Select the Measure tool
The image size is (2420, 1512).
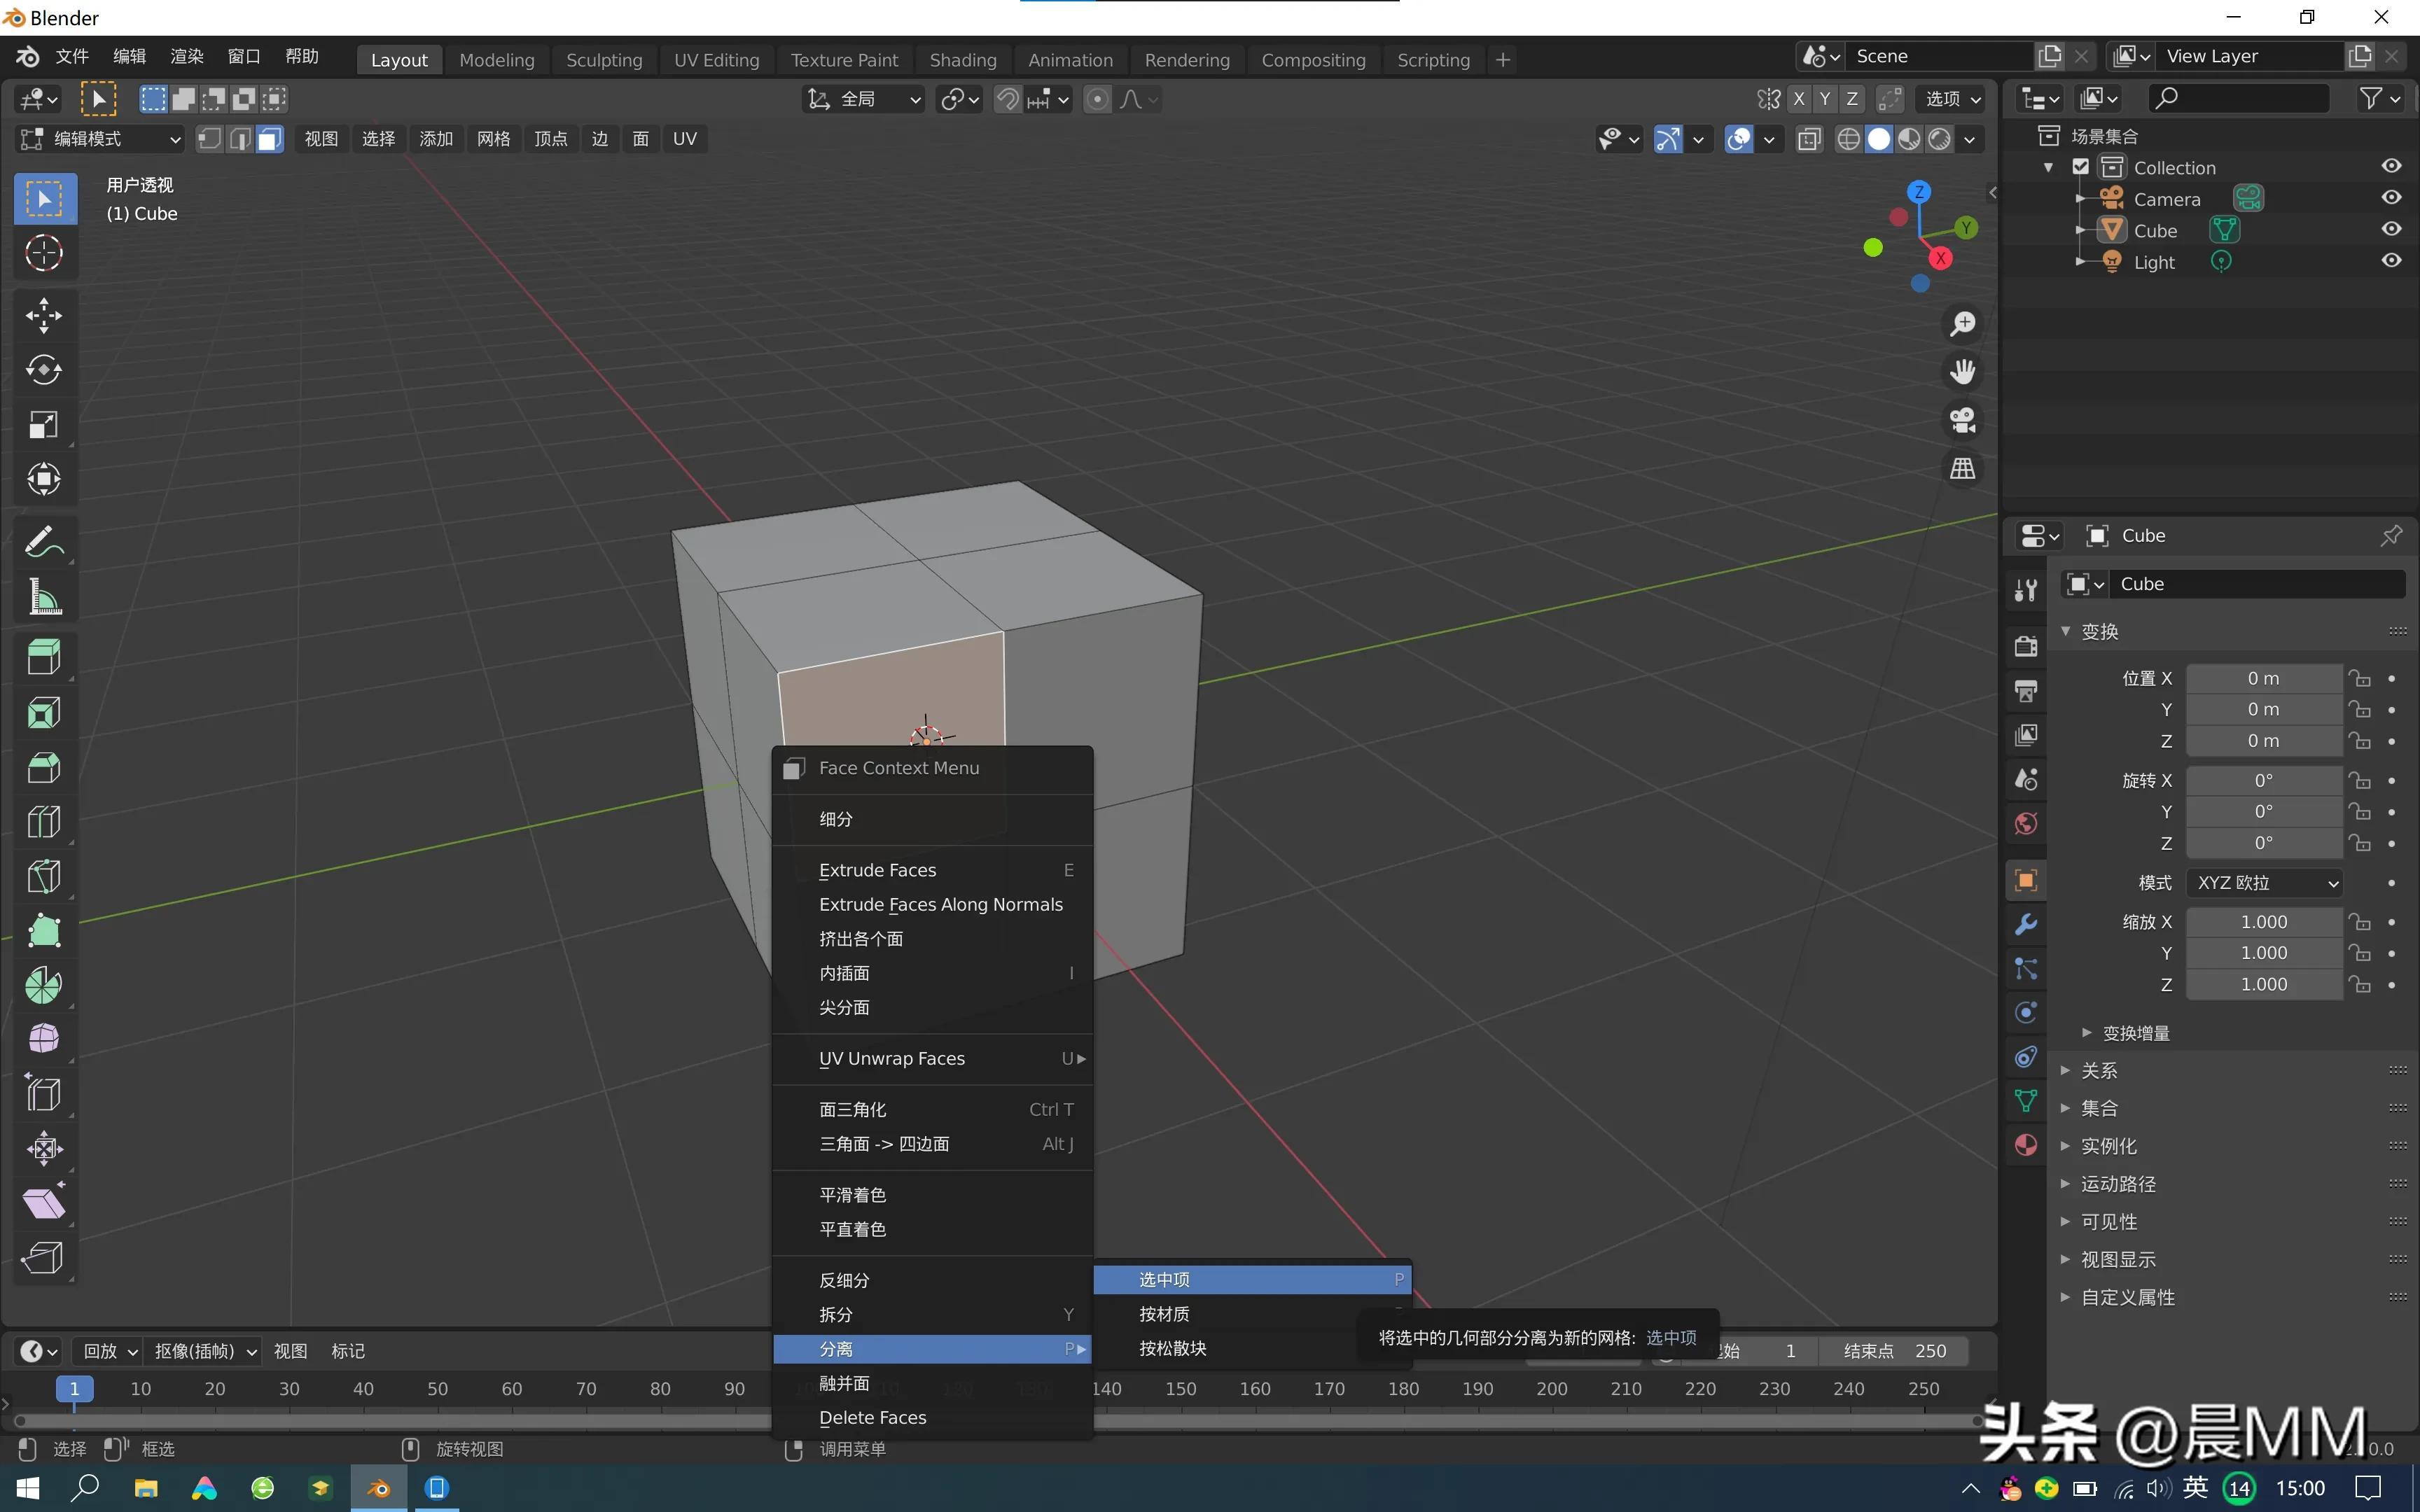pos(43,596)
